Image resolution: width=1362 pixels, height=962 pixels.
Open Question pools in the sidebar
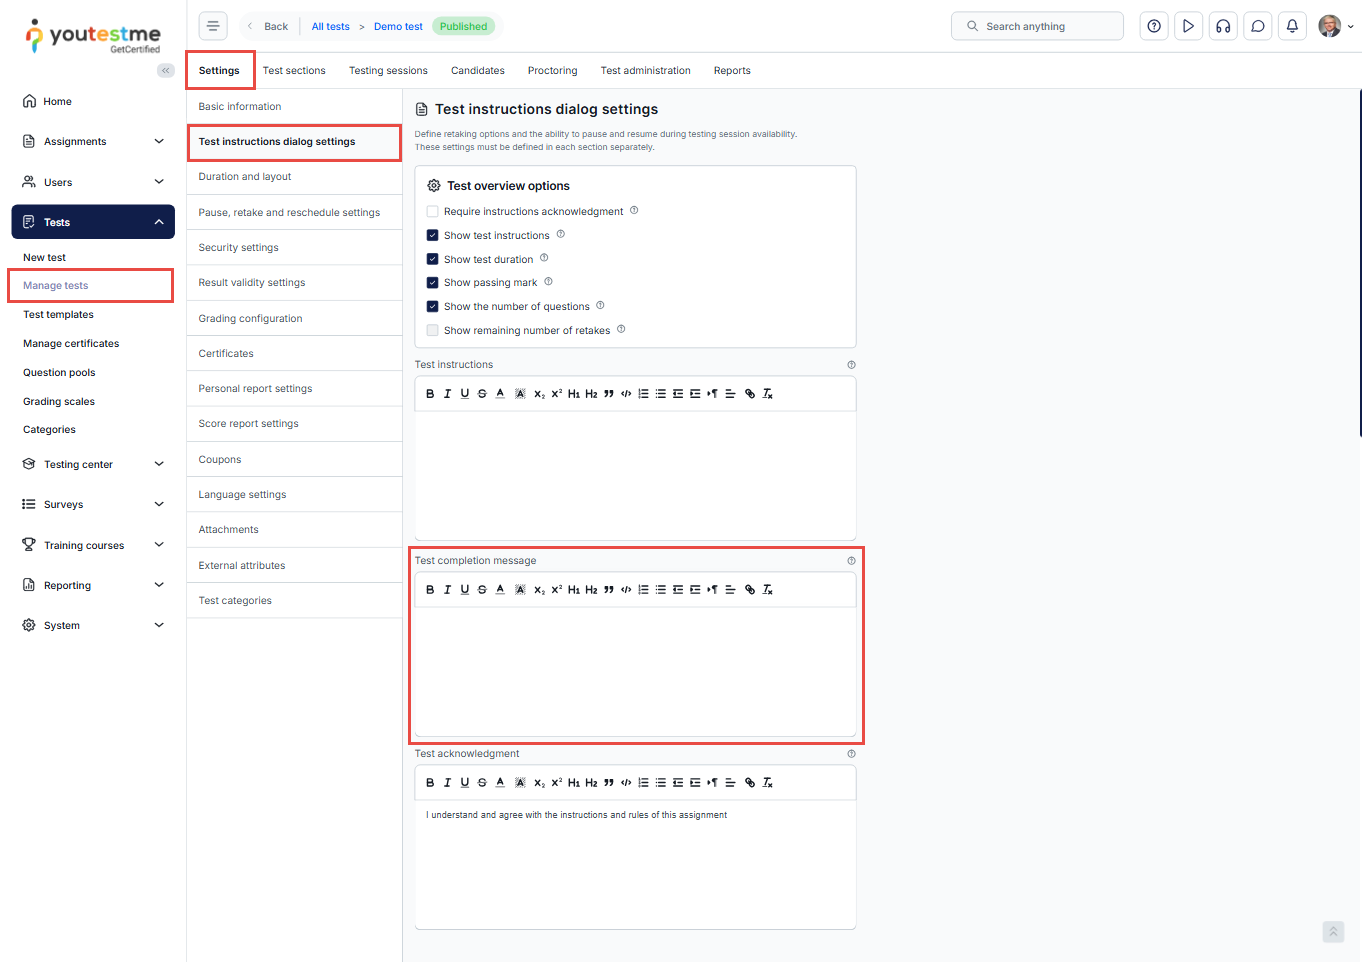pos(59,373)
